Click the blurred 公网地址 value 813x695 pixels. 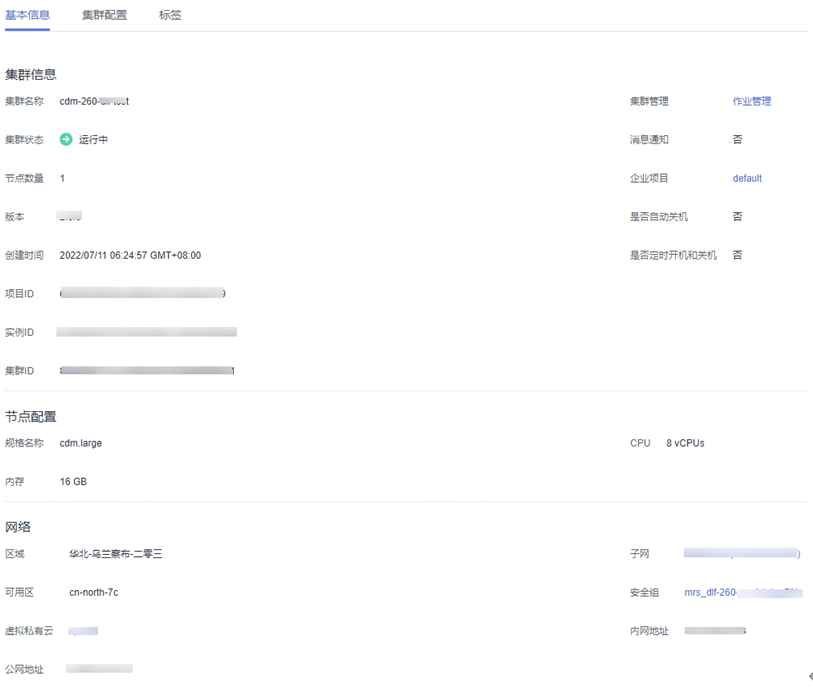99,668
